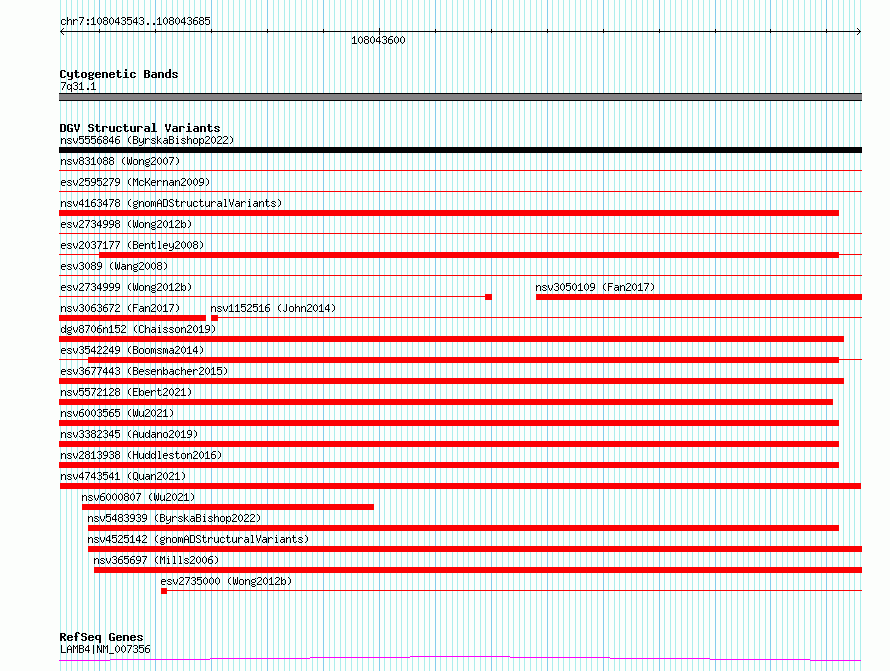
Task: Open variant nsv831088 (Wong2007)
Action: pos(120,161)
